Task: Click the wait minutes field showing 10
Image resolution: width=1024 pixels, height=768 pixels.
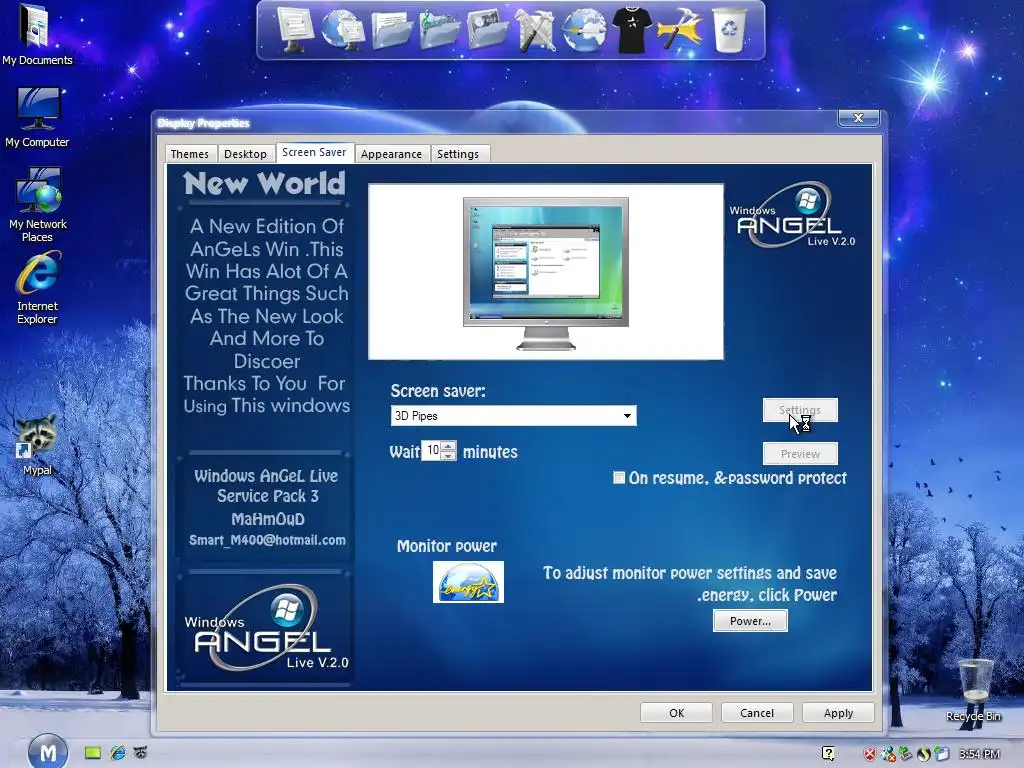Action: [x=432, y=451]
